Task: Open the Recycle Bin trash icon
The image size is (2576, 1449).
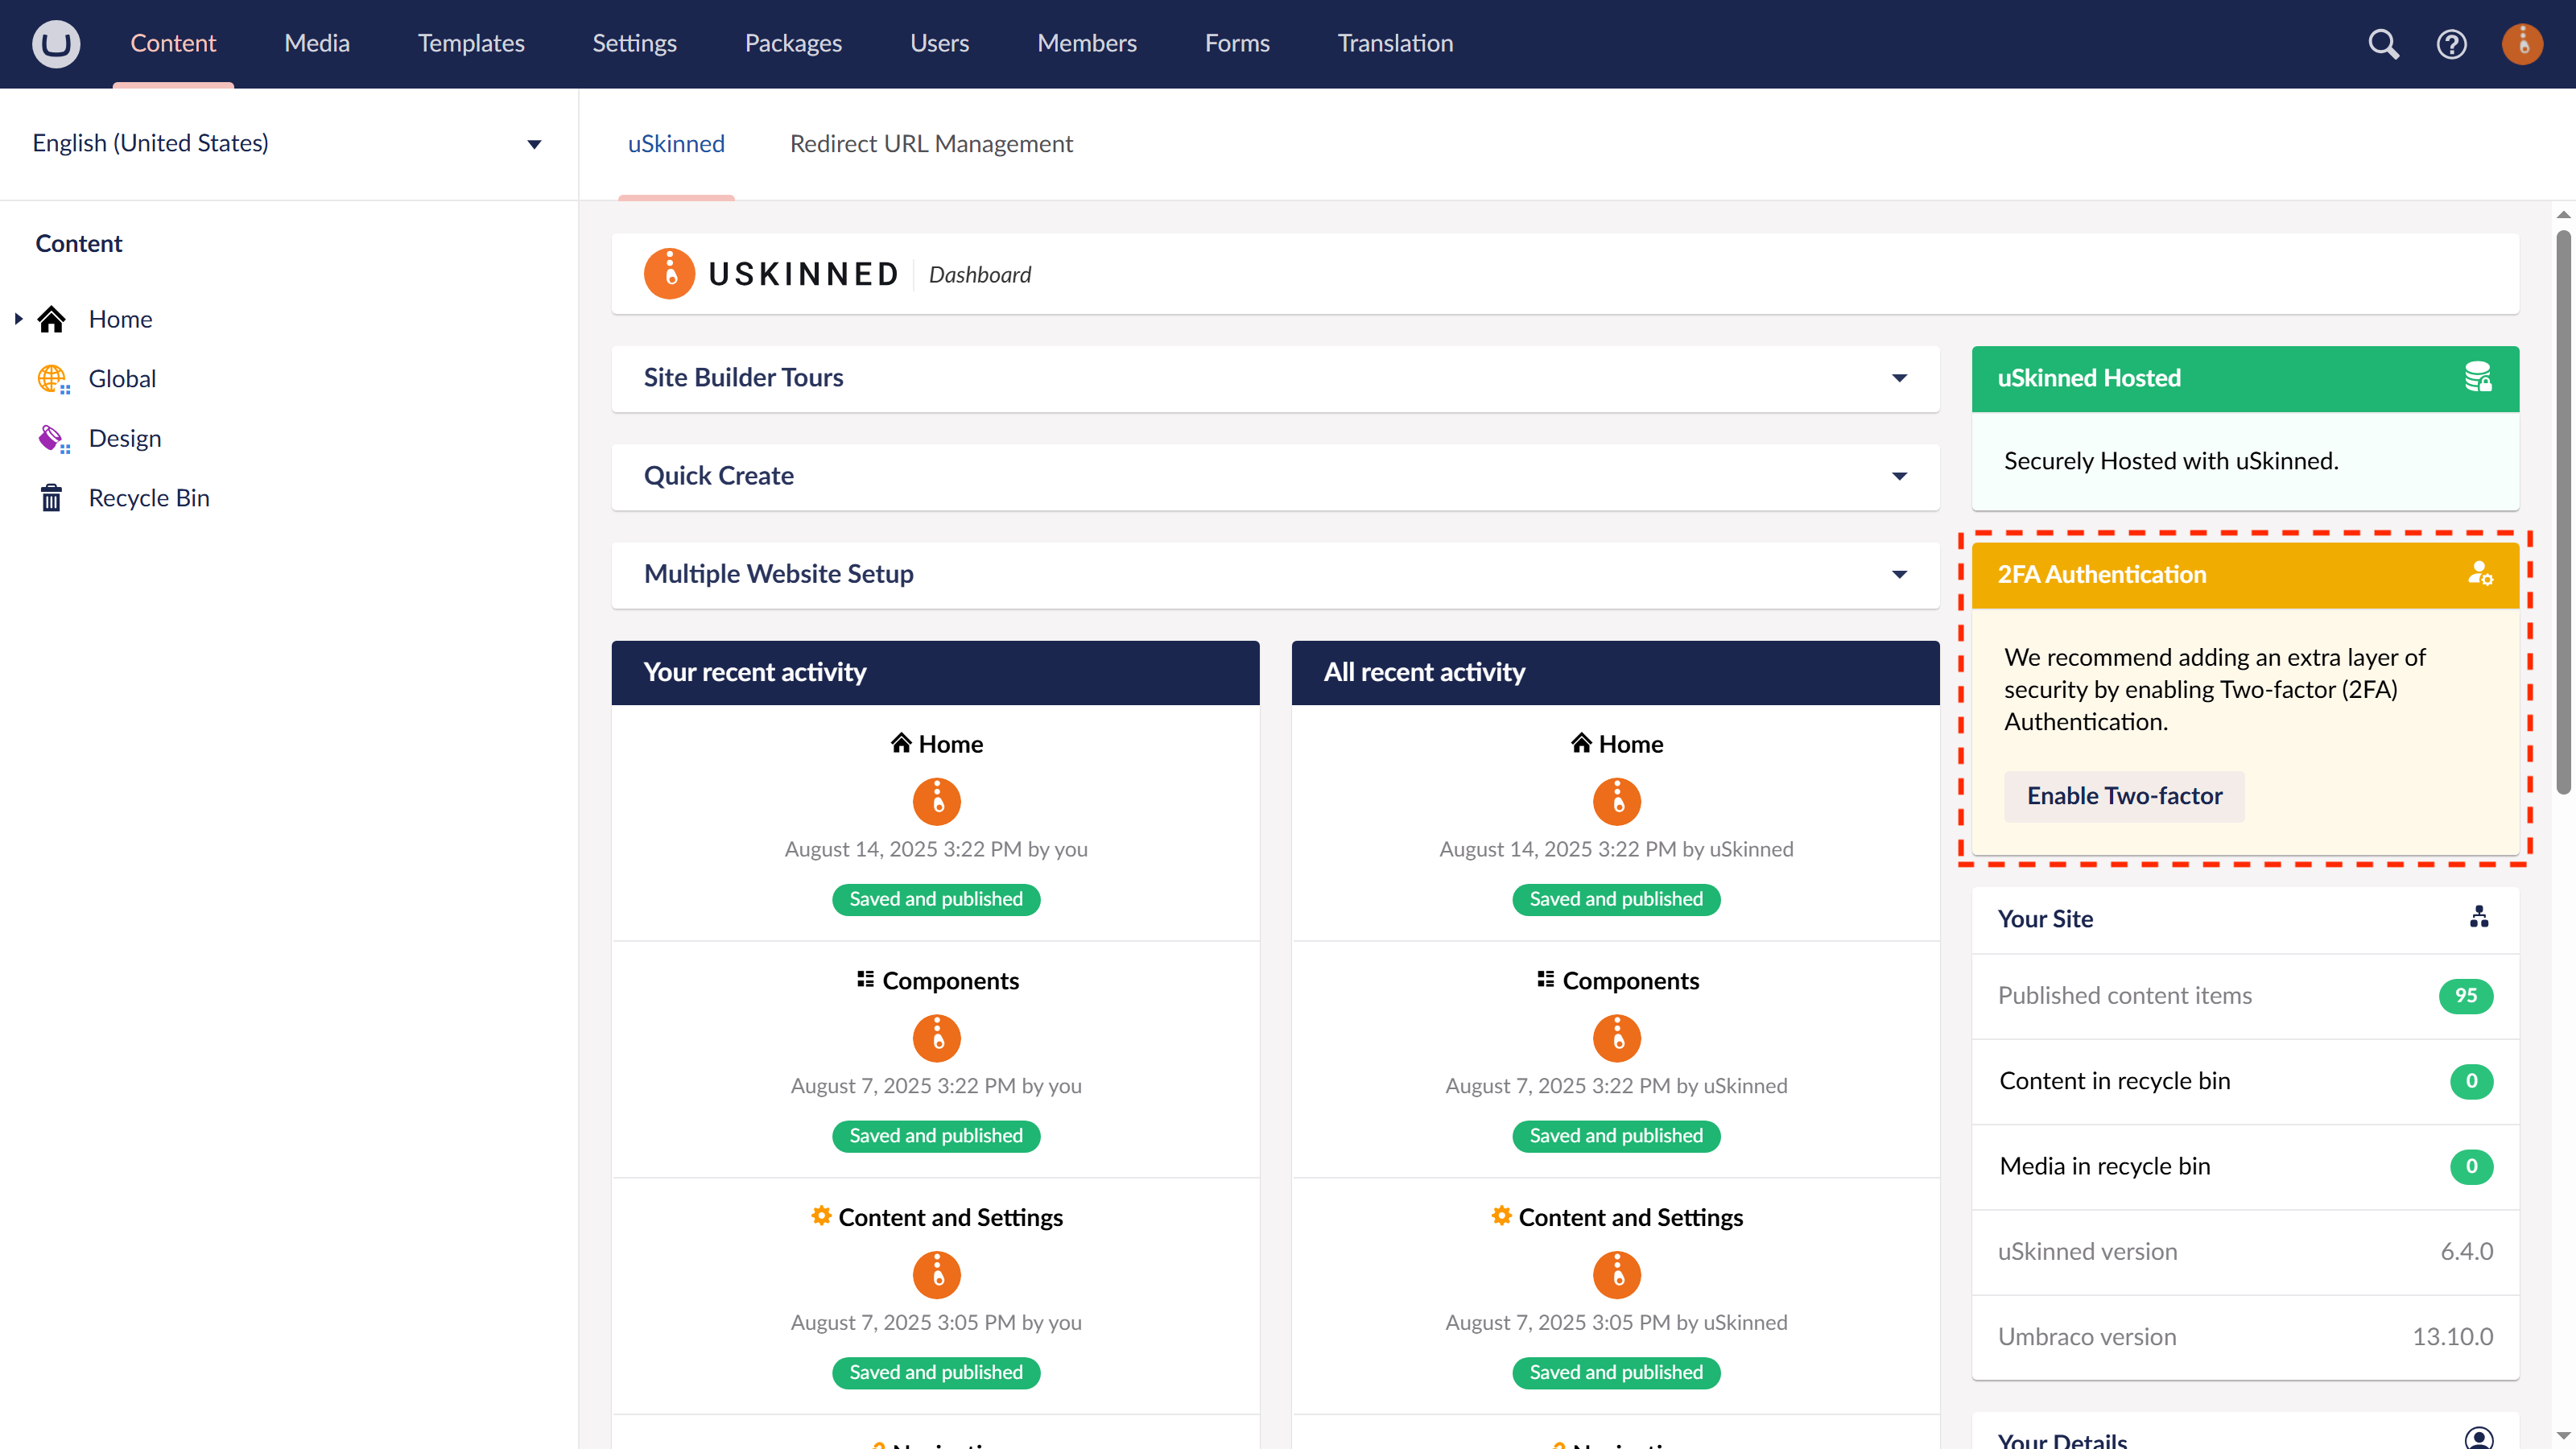Action: 52,497
